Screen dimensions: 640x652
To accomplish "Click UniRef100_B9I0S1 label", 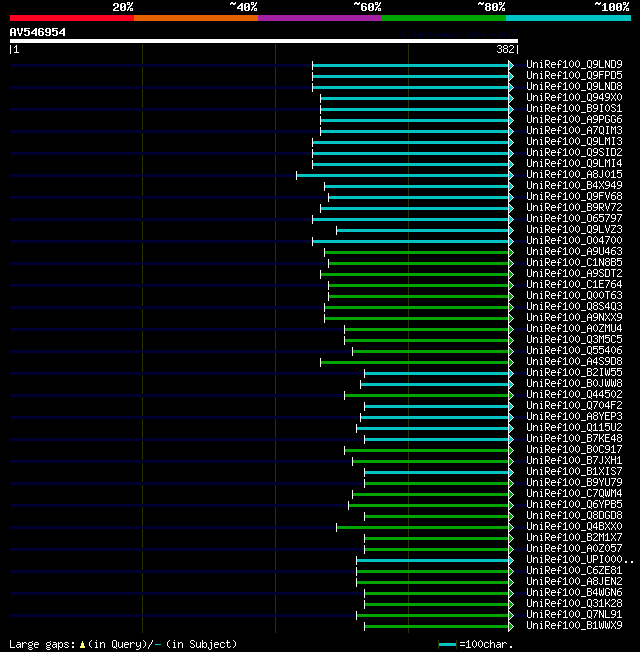I will pyautogui.click(x=574, y=109).
